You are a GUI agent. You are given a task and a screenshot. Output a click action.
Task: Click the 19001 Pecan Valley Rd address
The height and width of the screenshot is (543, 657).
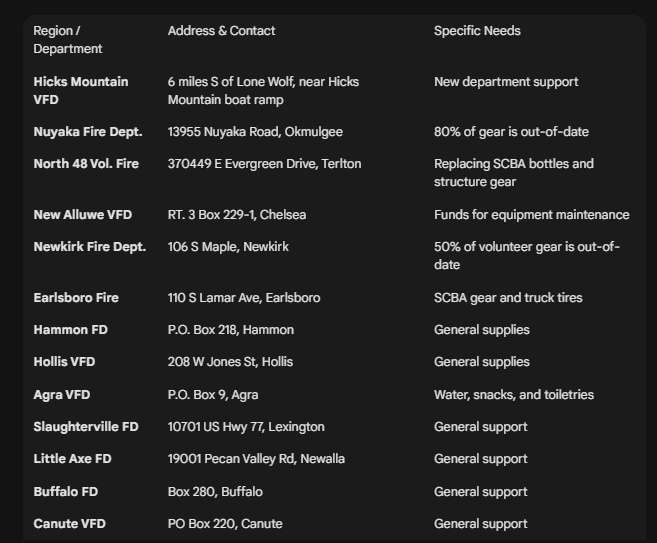pos(256,459)
